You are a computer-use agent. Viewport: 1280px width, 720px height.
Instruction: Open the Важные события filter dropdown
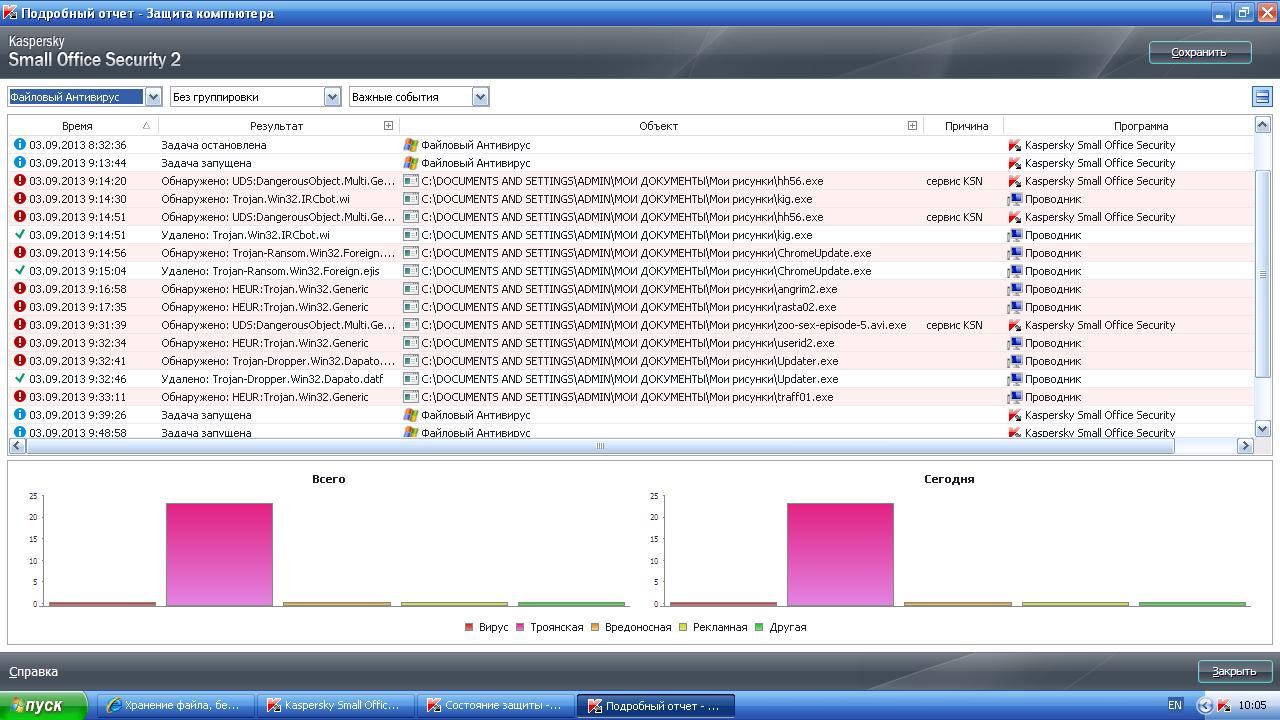[480, 97]
